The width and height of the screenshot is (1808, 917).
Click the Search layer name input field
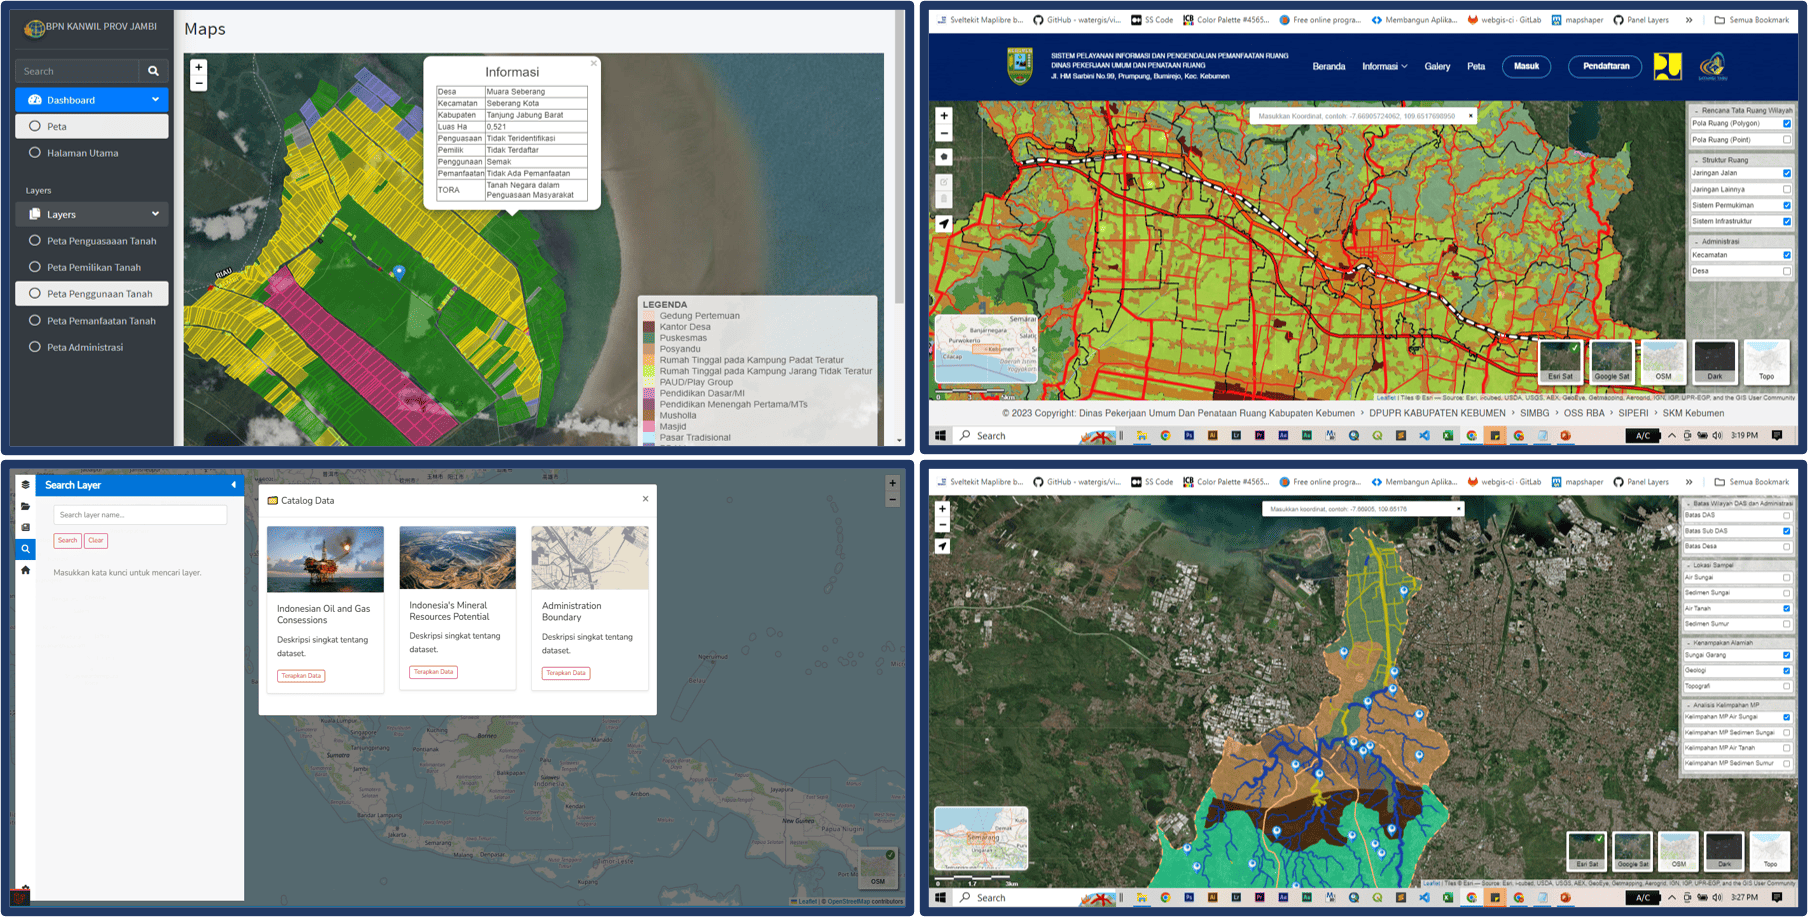[x=140, y=515]
